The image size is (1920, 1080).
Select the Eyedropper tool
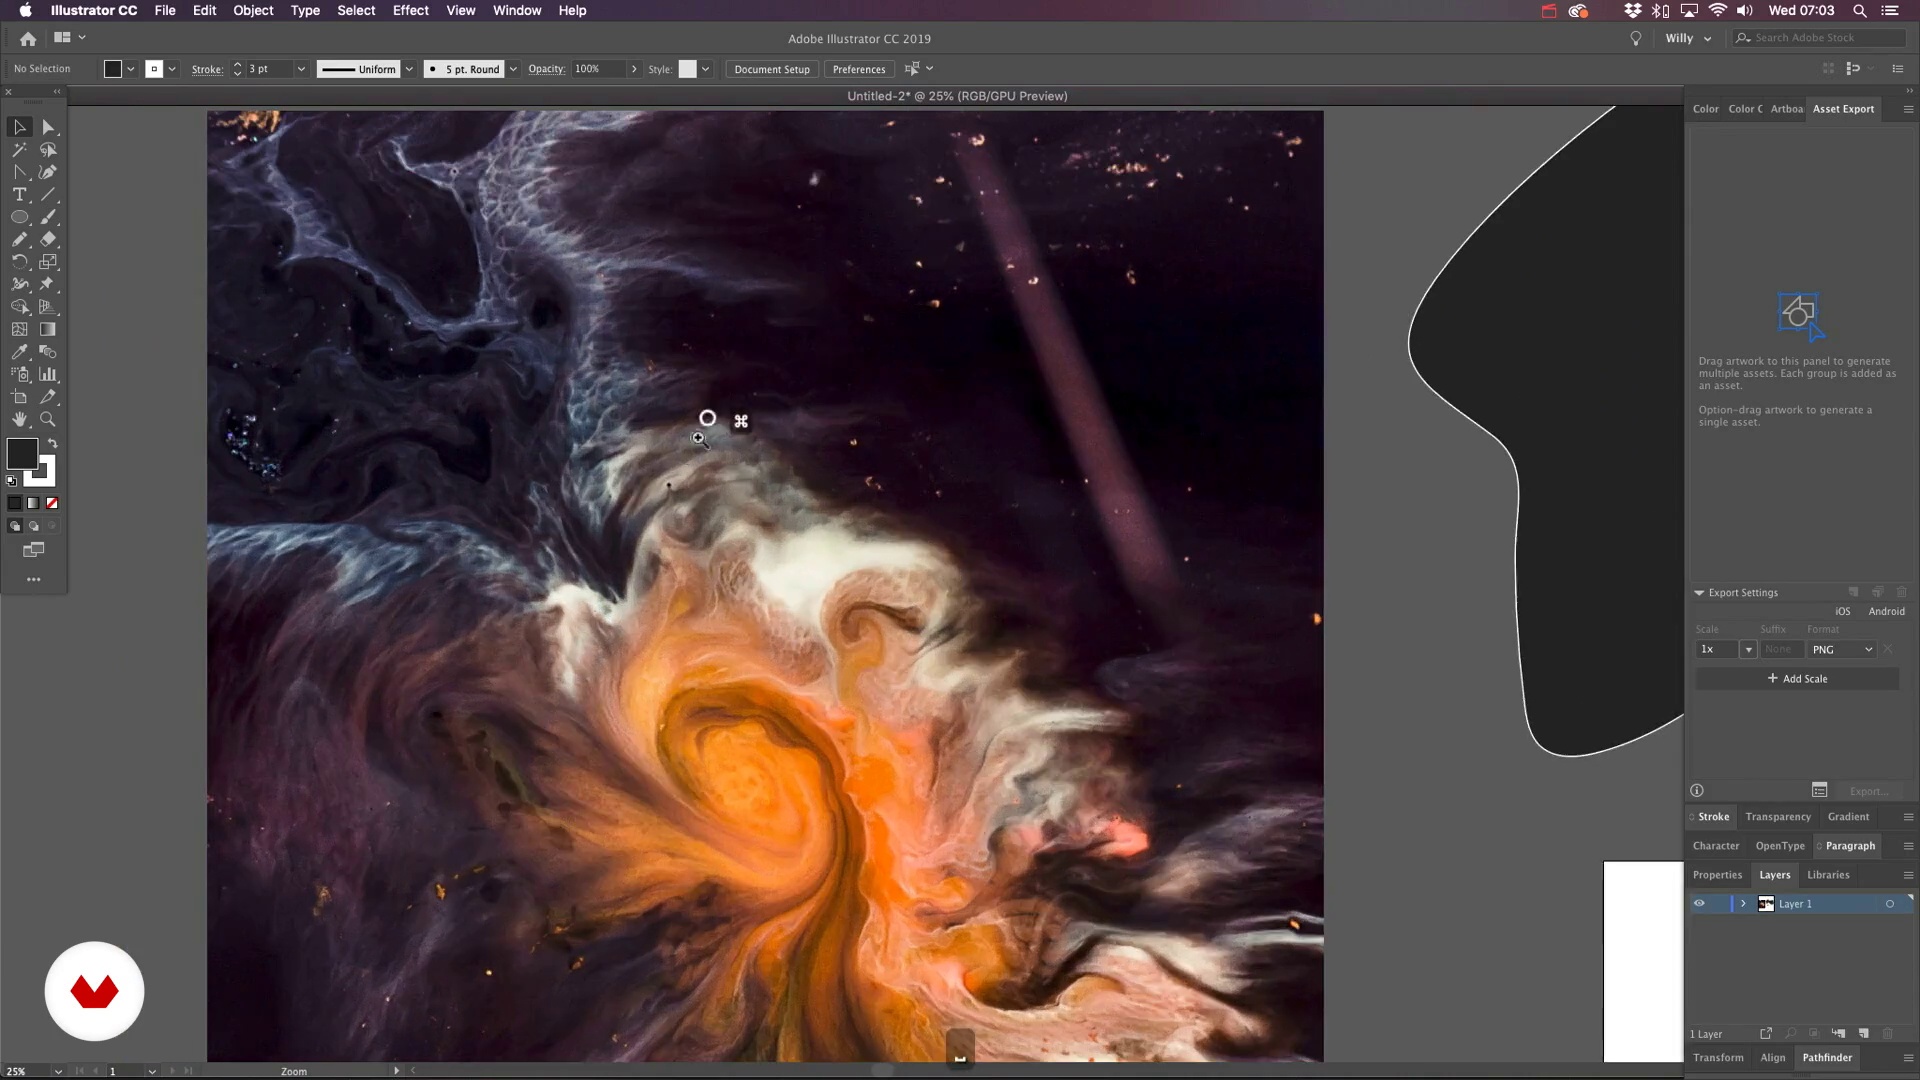click(x=19, y=352)
